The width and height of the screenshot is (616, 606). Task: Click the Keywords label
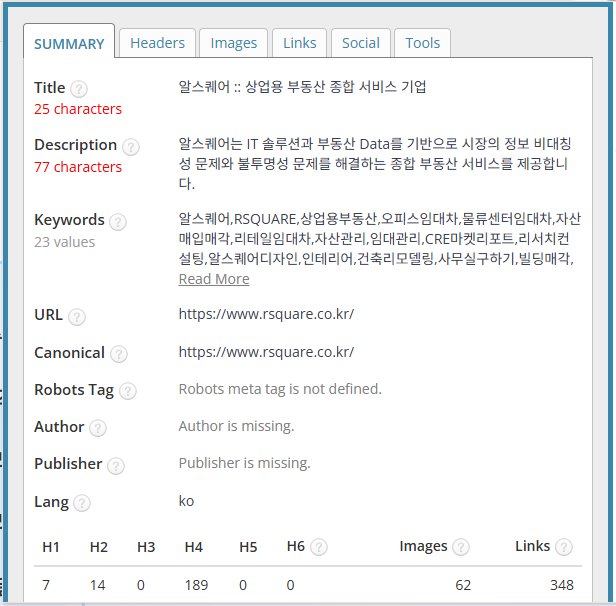tap(69, 220)
